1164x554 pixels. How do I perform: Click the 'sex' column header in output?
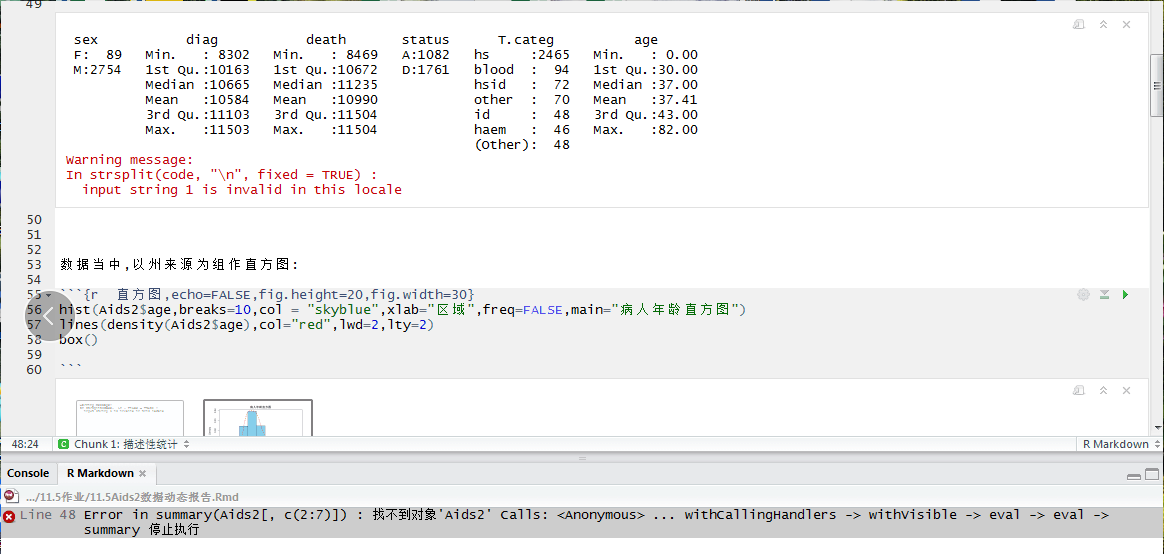(85, 40)
